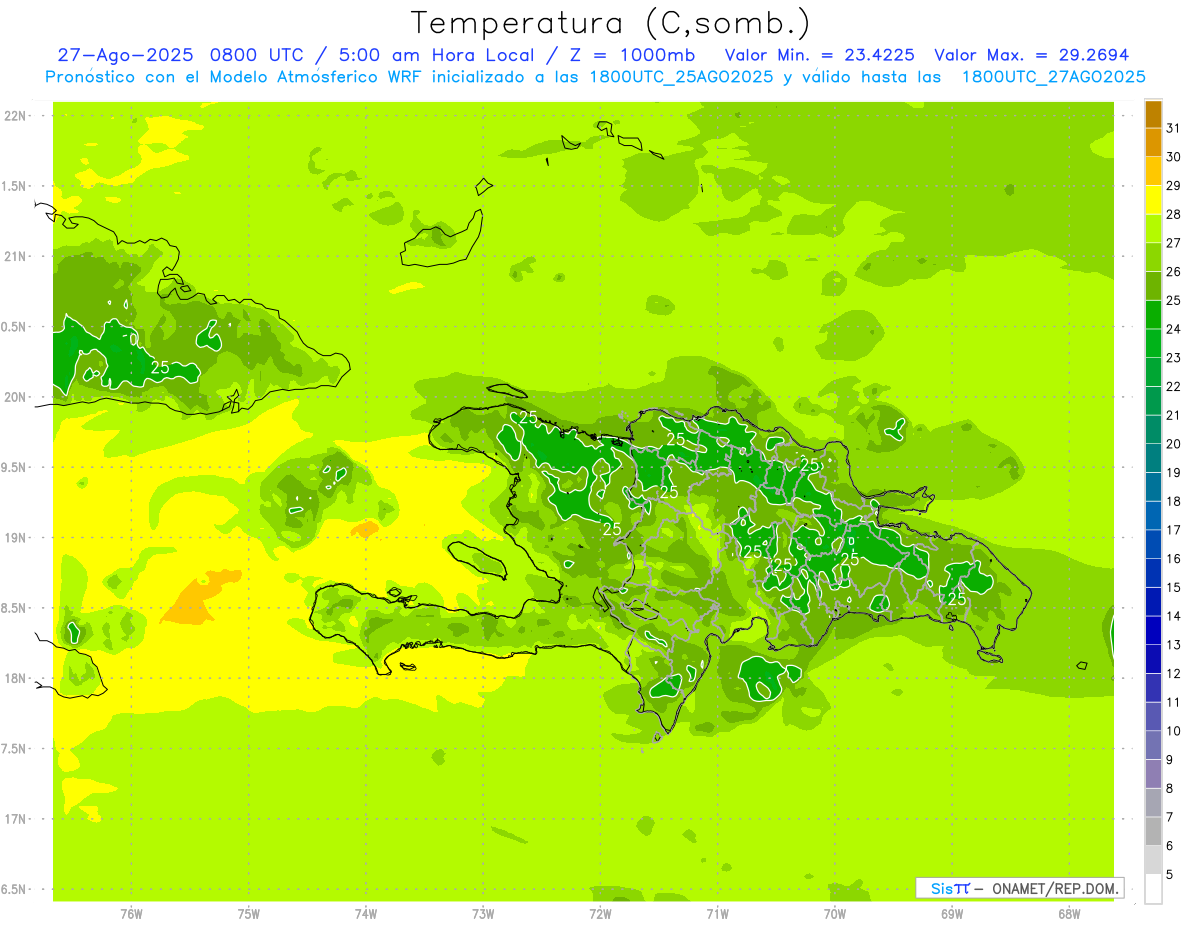1200x927 pixels.
Task: Click the '71W' longitude axis label
Action: (717, 913)
